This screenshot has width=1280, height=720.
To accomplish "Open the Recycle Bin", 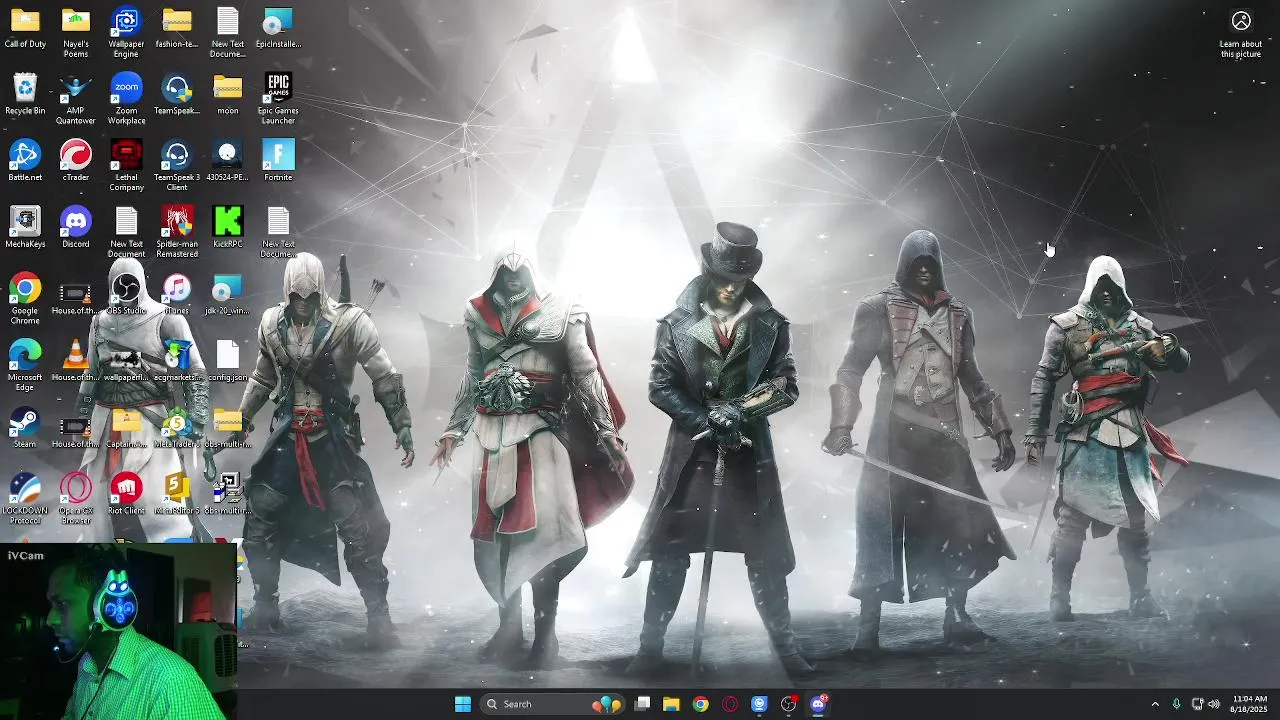I will (x=25, y=94).
